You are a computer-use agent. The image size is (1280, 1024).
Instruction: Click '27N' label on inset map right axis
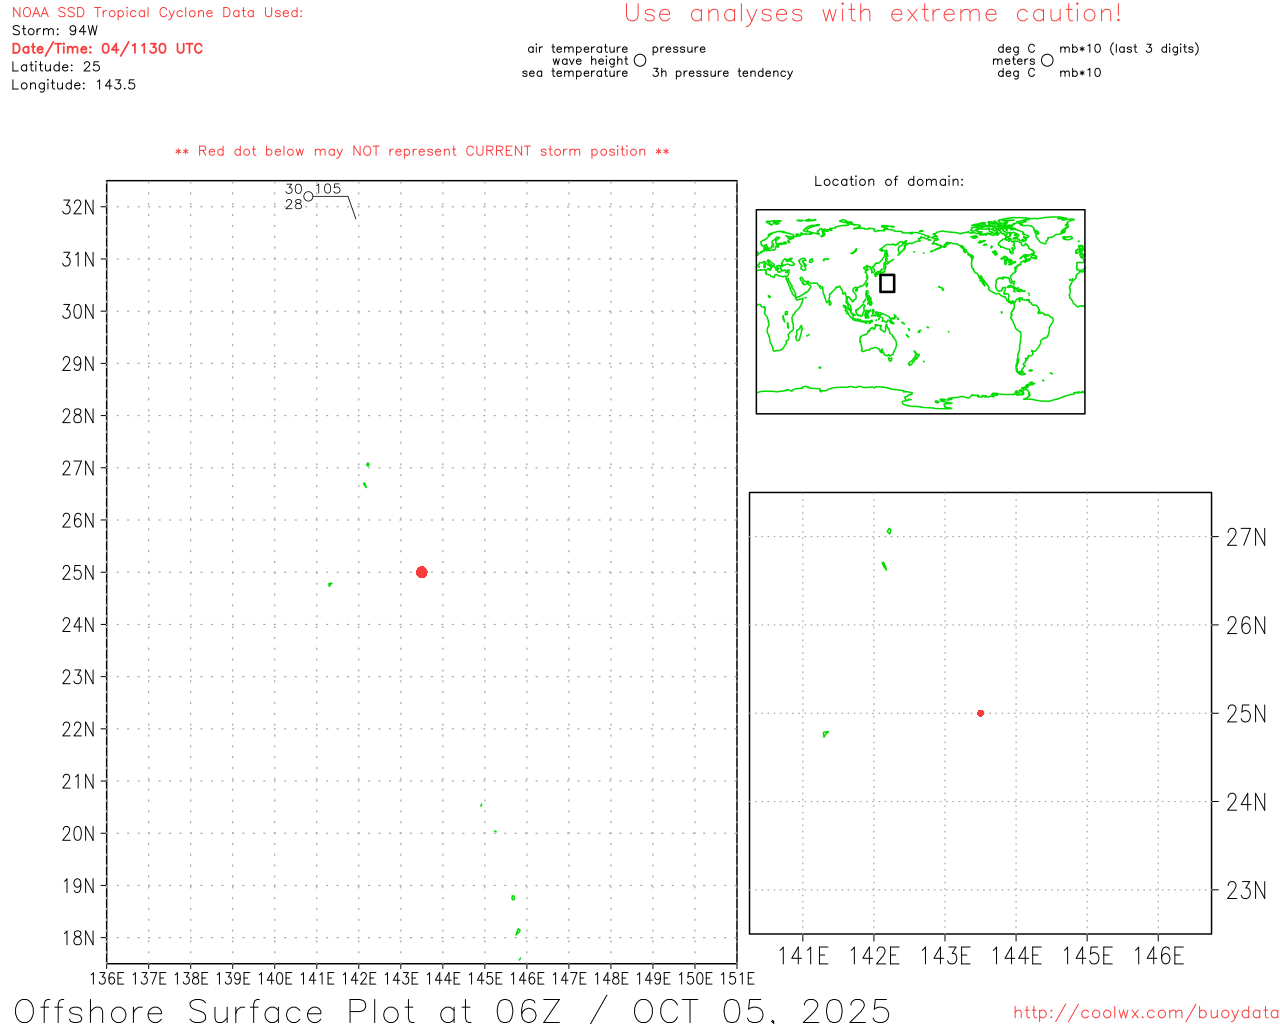tap(1246, 538)
